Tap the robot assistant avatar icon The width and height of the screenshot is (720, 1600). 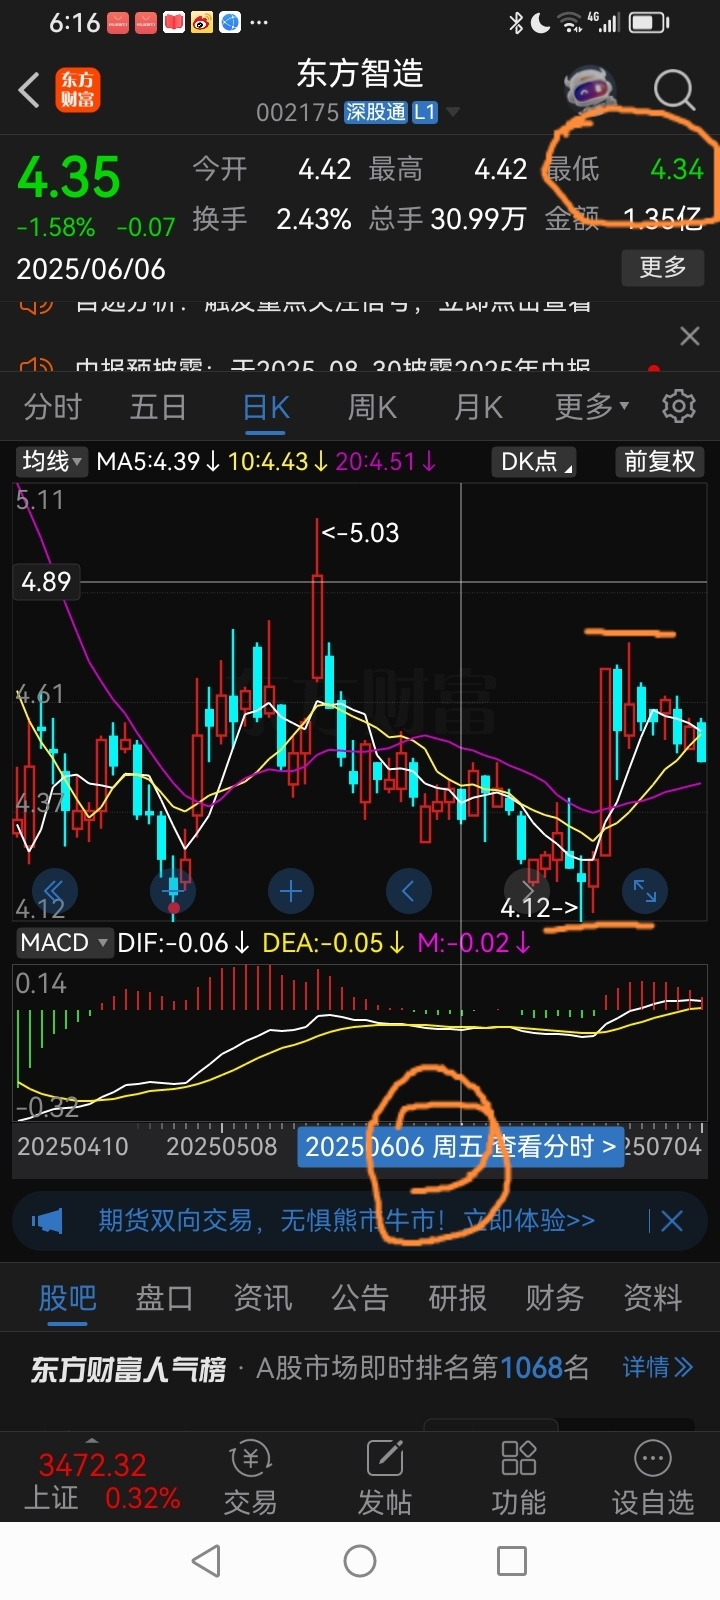click(590, 90)
